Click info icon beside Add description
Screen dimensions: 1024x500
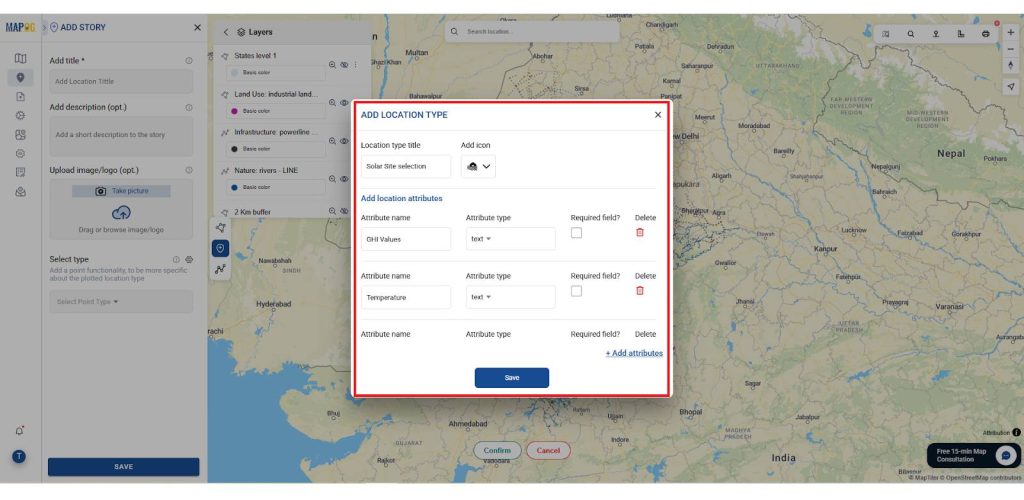(x=189, y=107)
